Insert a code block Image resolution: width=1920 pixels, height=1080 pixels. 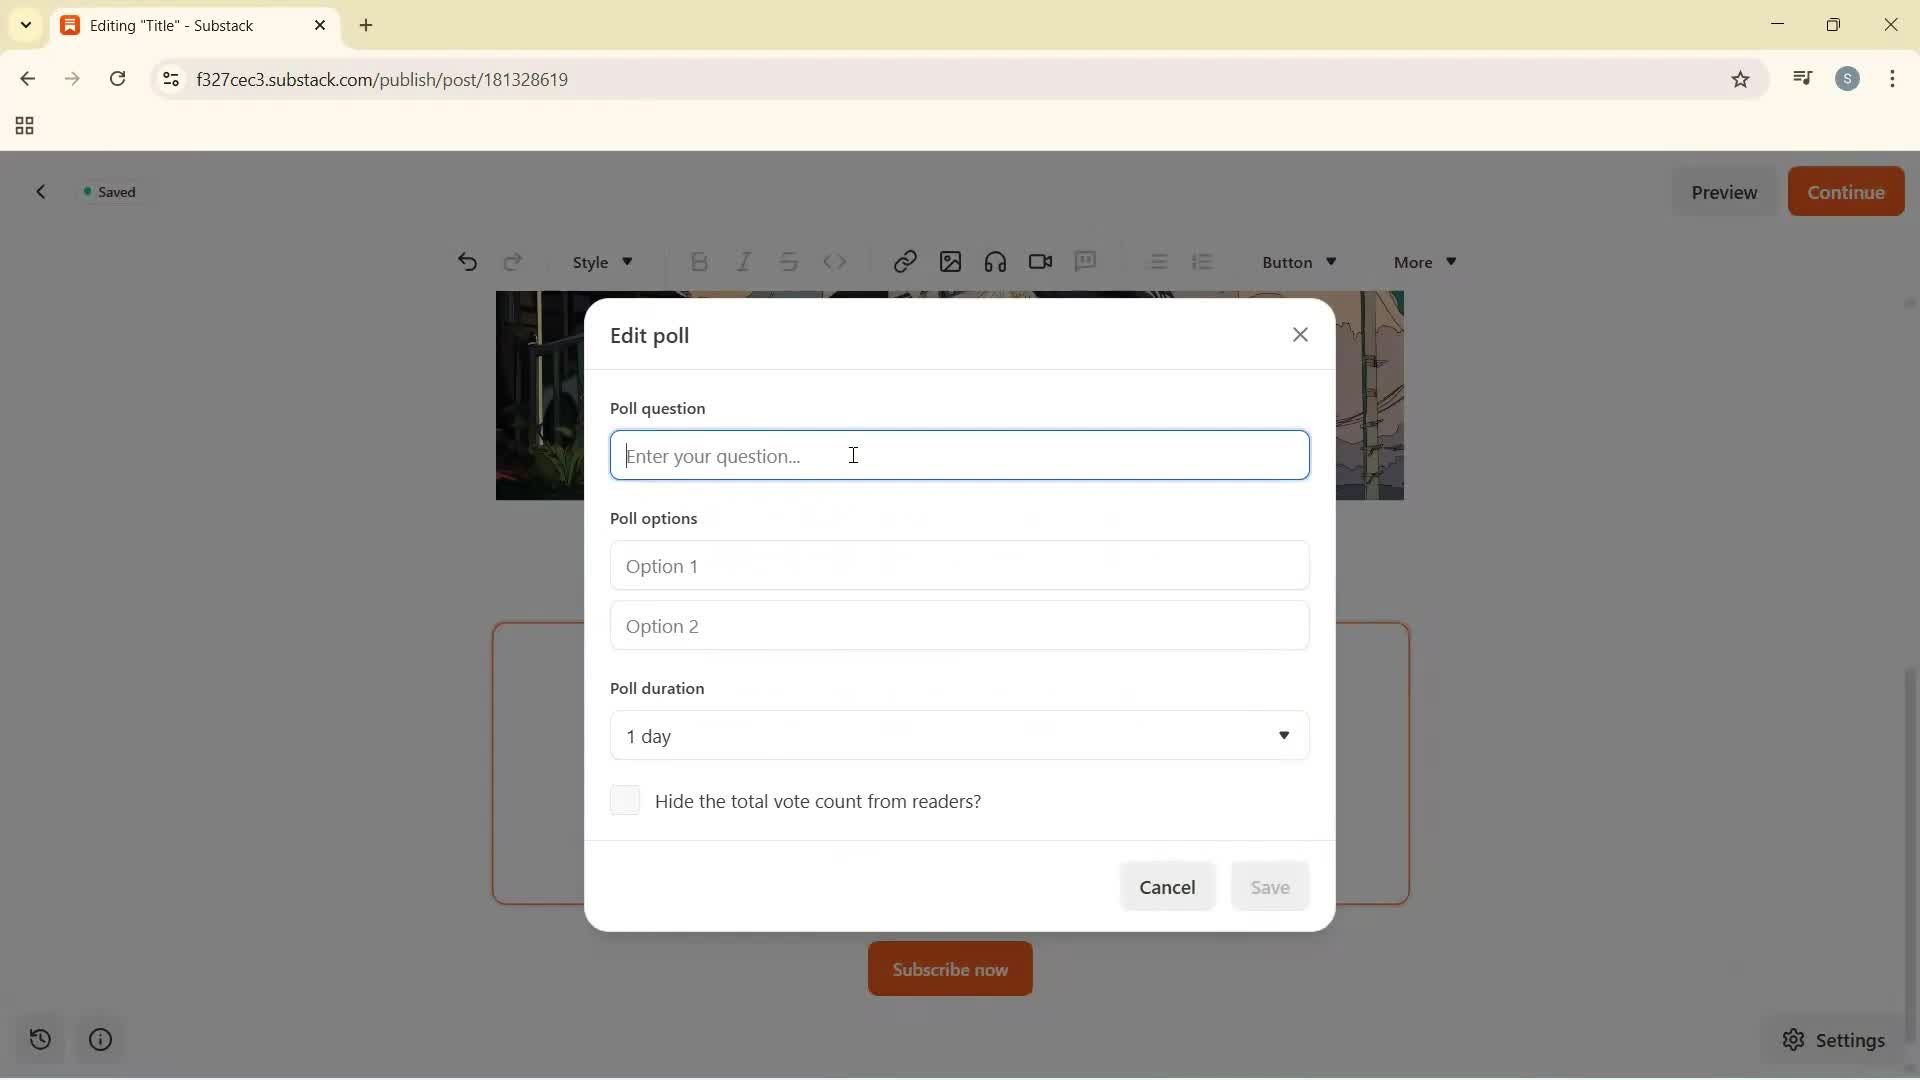[836, 261]
